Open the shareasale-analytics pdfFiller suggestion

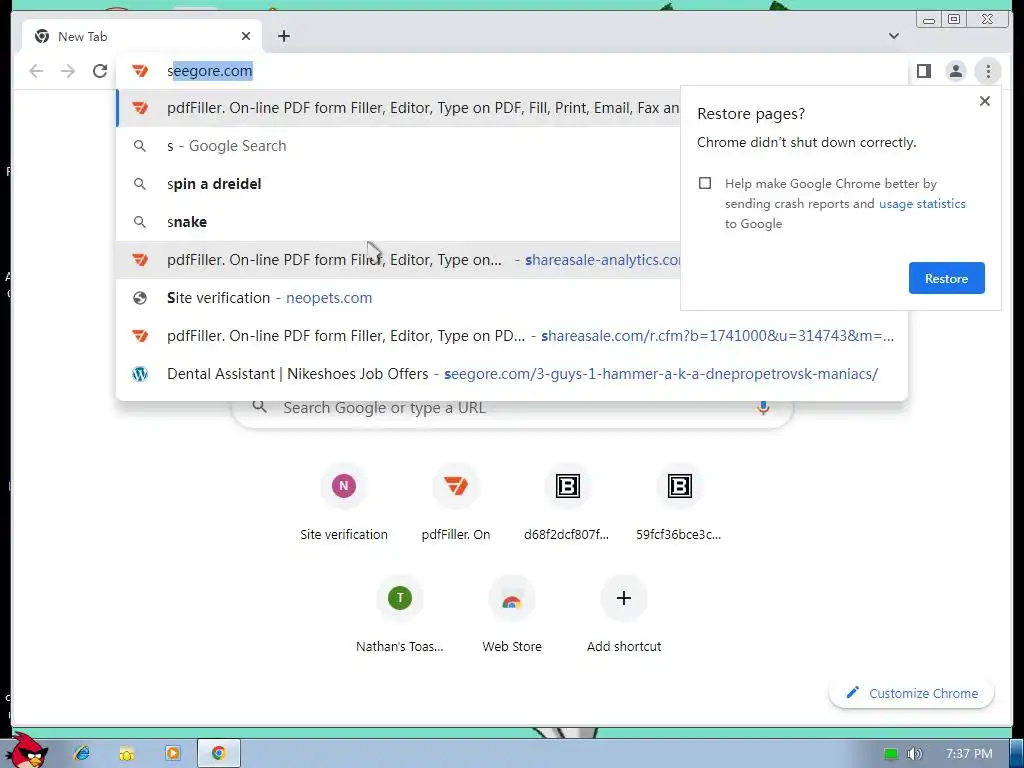tap(398, 259)
